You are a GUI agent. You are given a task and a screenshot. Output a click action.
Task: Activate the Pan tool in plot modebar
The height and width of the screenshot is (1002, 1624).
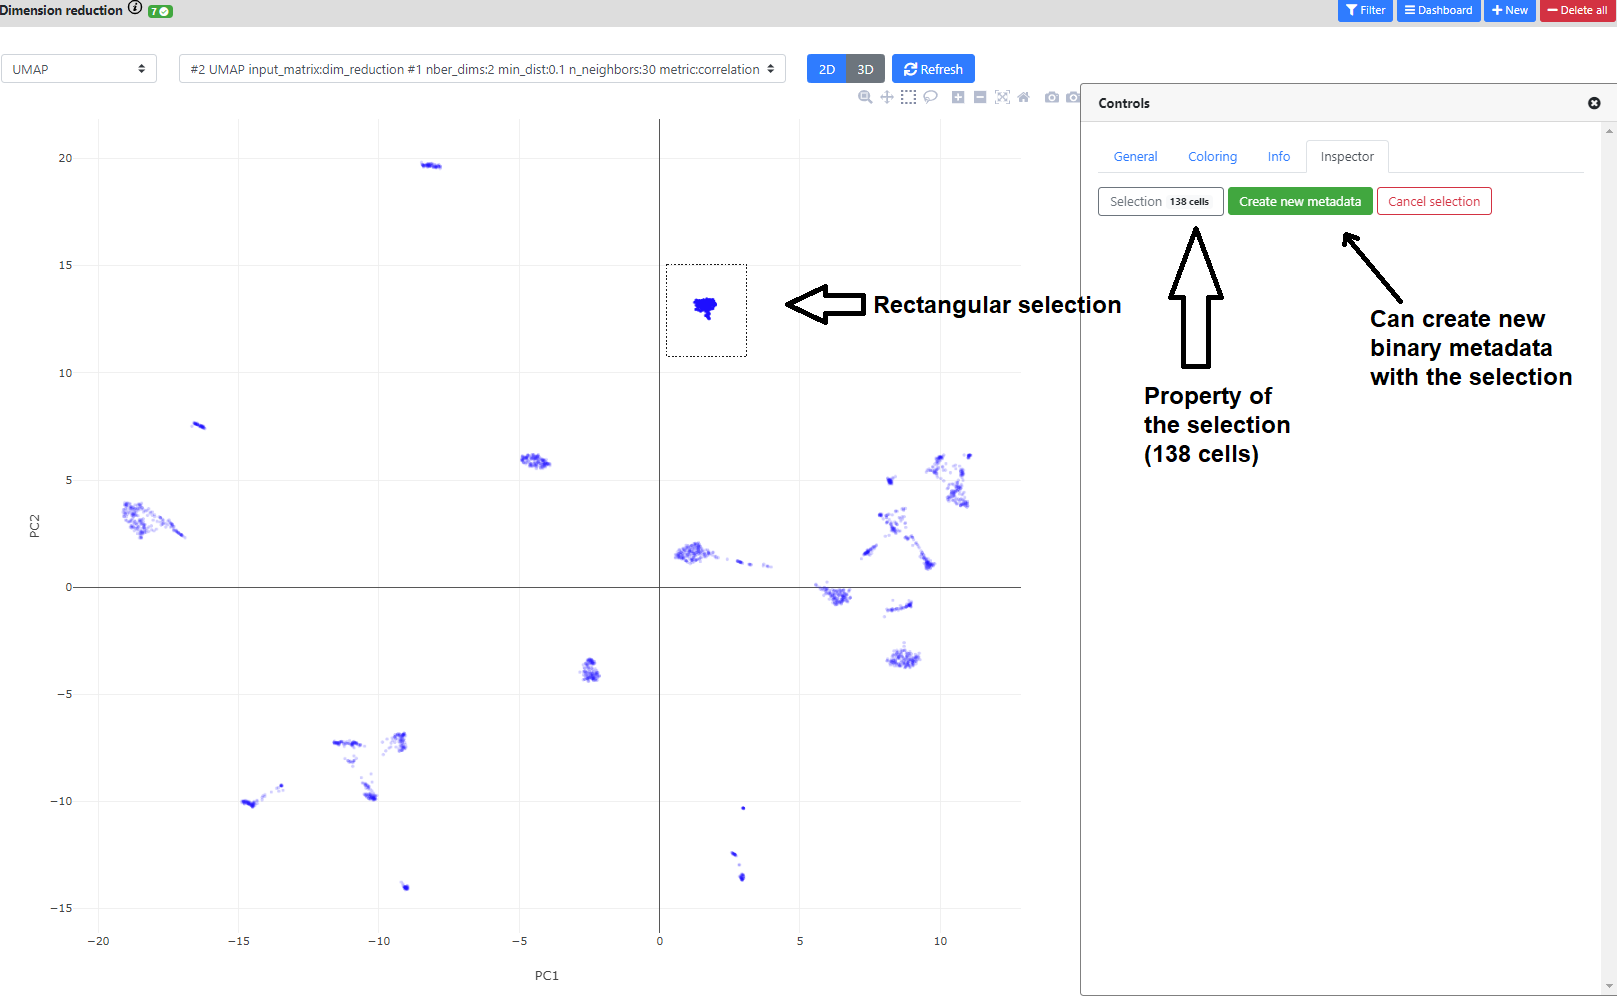point(886,97)
